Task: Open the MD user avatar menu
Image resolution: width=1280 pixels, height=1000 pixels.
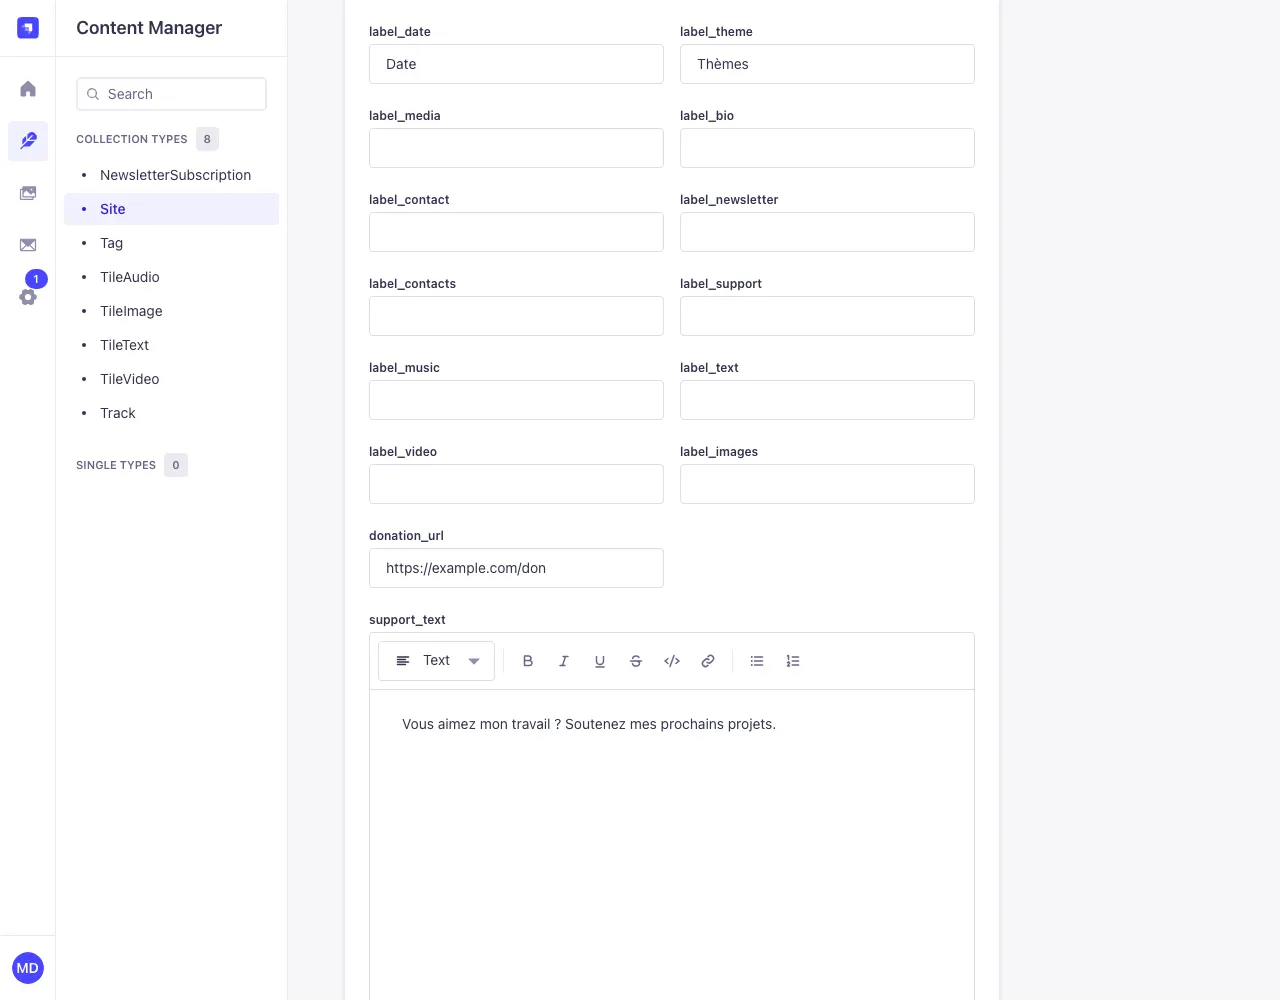Action: pyautogui.click(x=28, y=968)
